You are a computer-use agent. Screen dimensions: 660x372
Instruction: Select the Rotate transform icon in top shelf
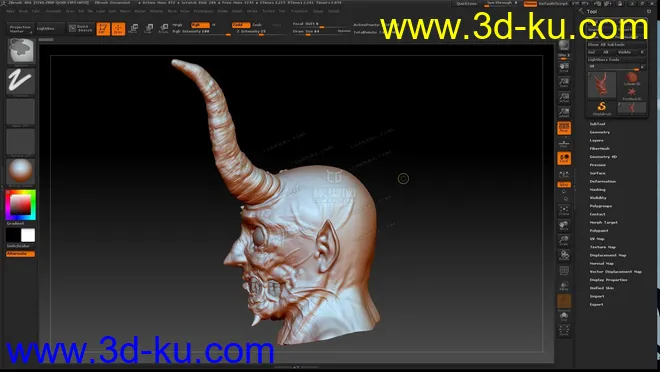[x=164, y=29]
